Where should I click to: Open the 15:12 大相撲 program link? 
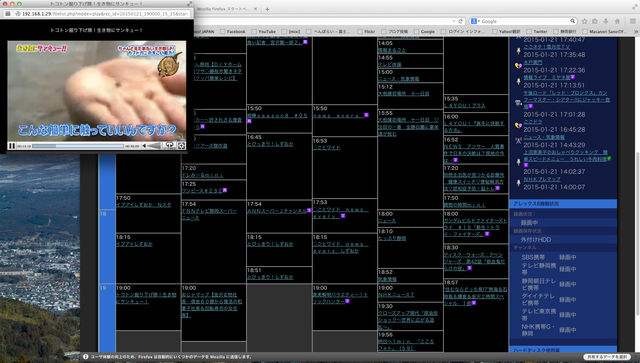point(403,94)
